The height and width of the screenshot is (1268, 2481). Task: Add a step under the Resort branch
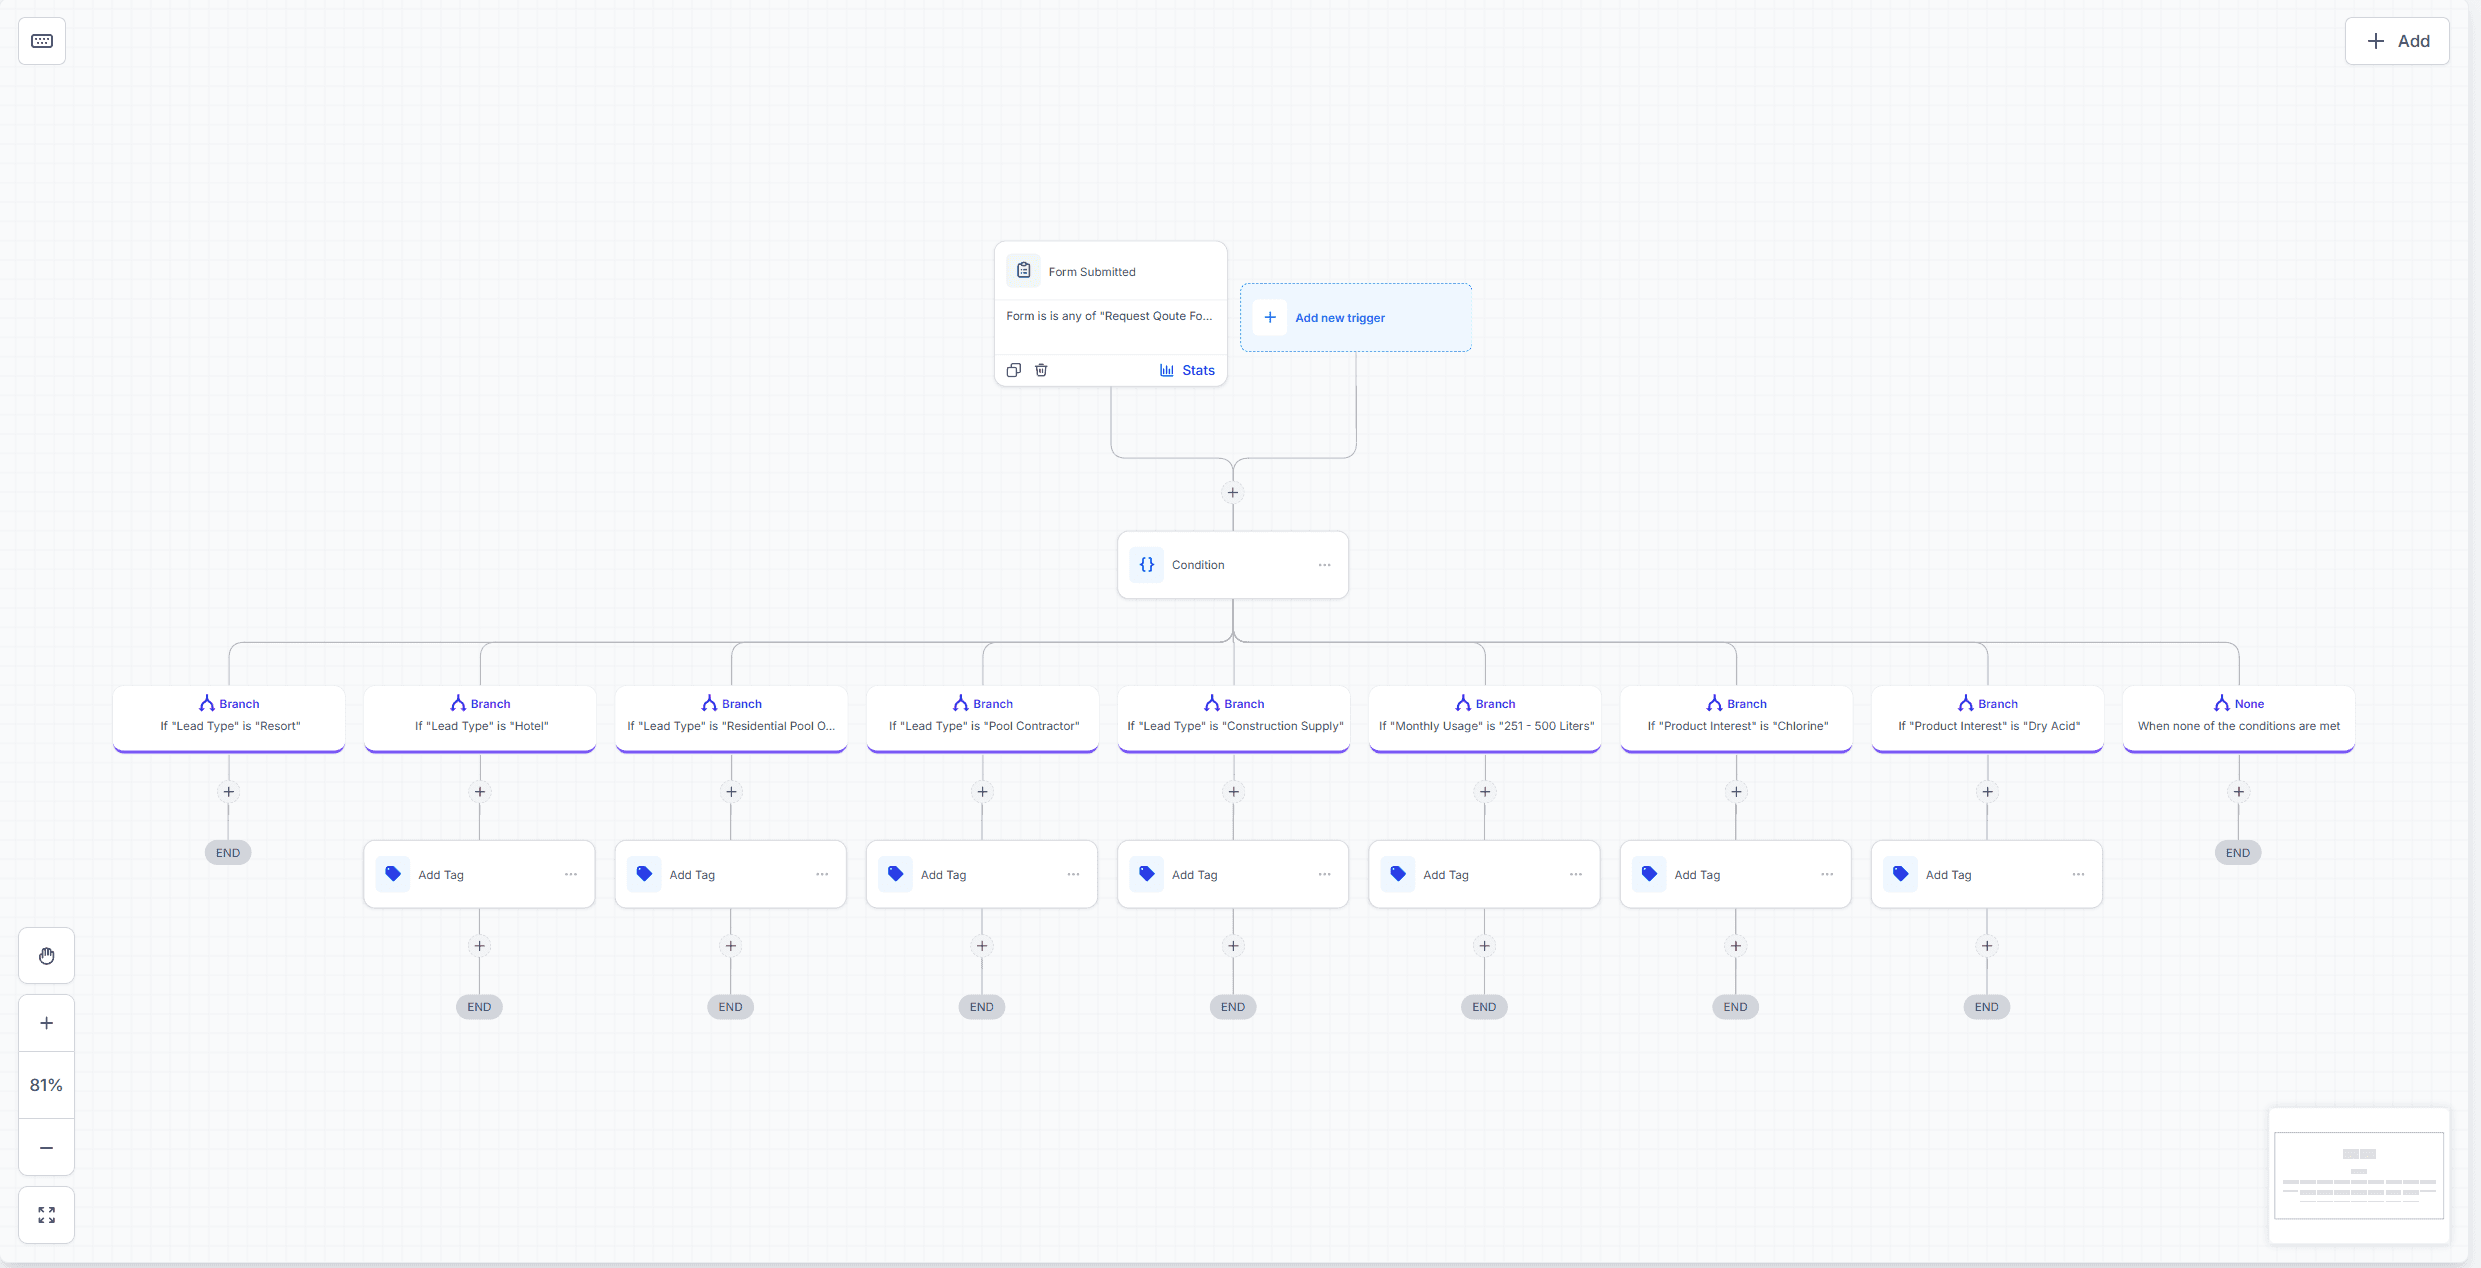pos(229,792)
